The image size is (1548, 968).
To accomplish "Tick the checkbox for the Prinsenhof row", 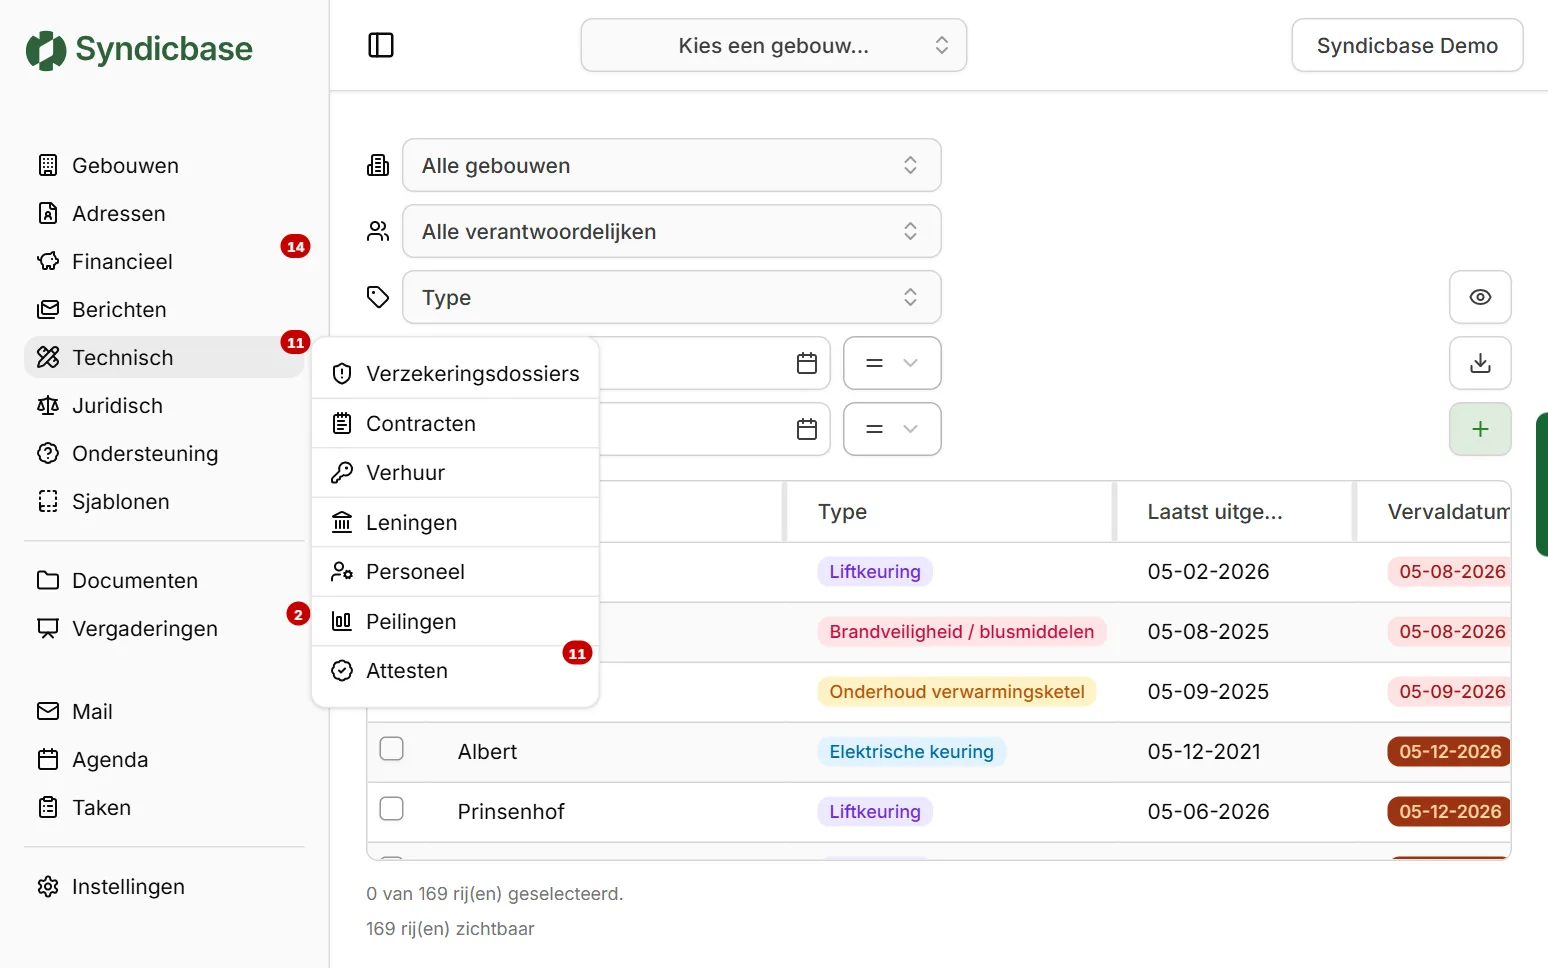I will tap(392, 809).
